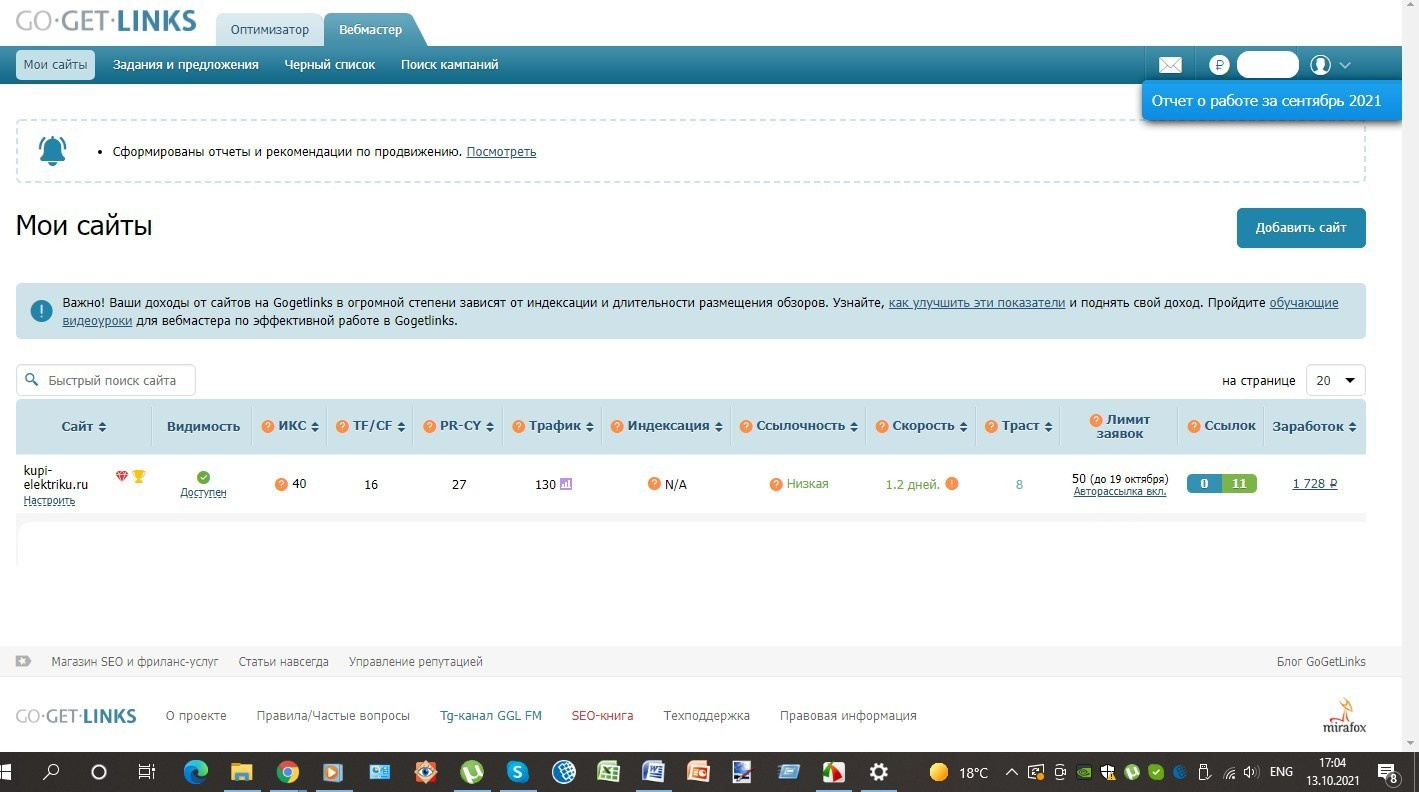Sort the table by Трафик column
Viewport: 1419px width, 792px height.
point(590,427)
